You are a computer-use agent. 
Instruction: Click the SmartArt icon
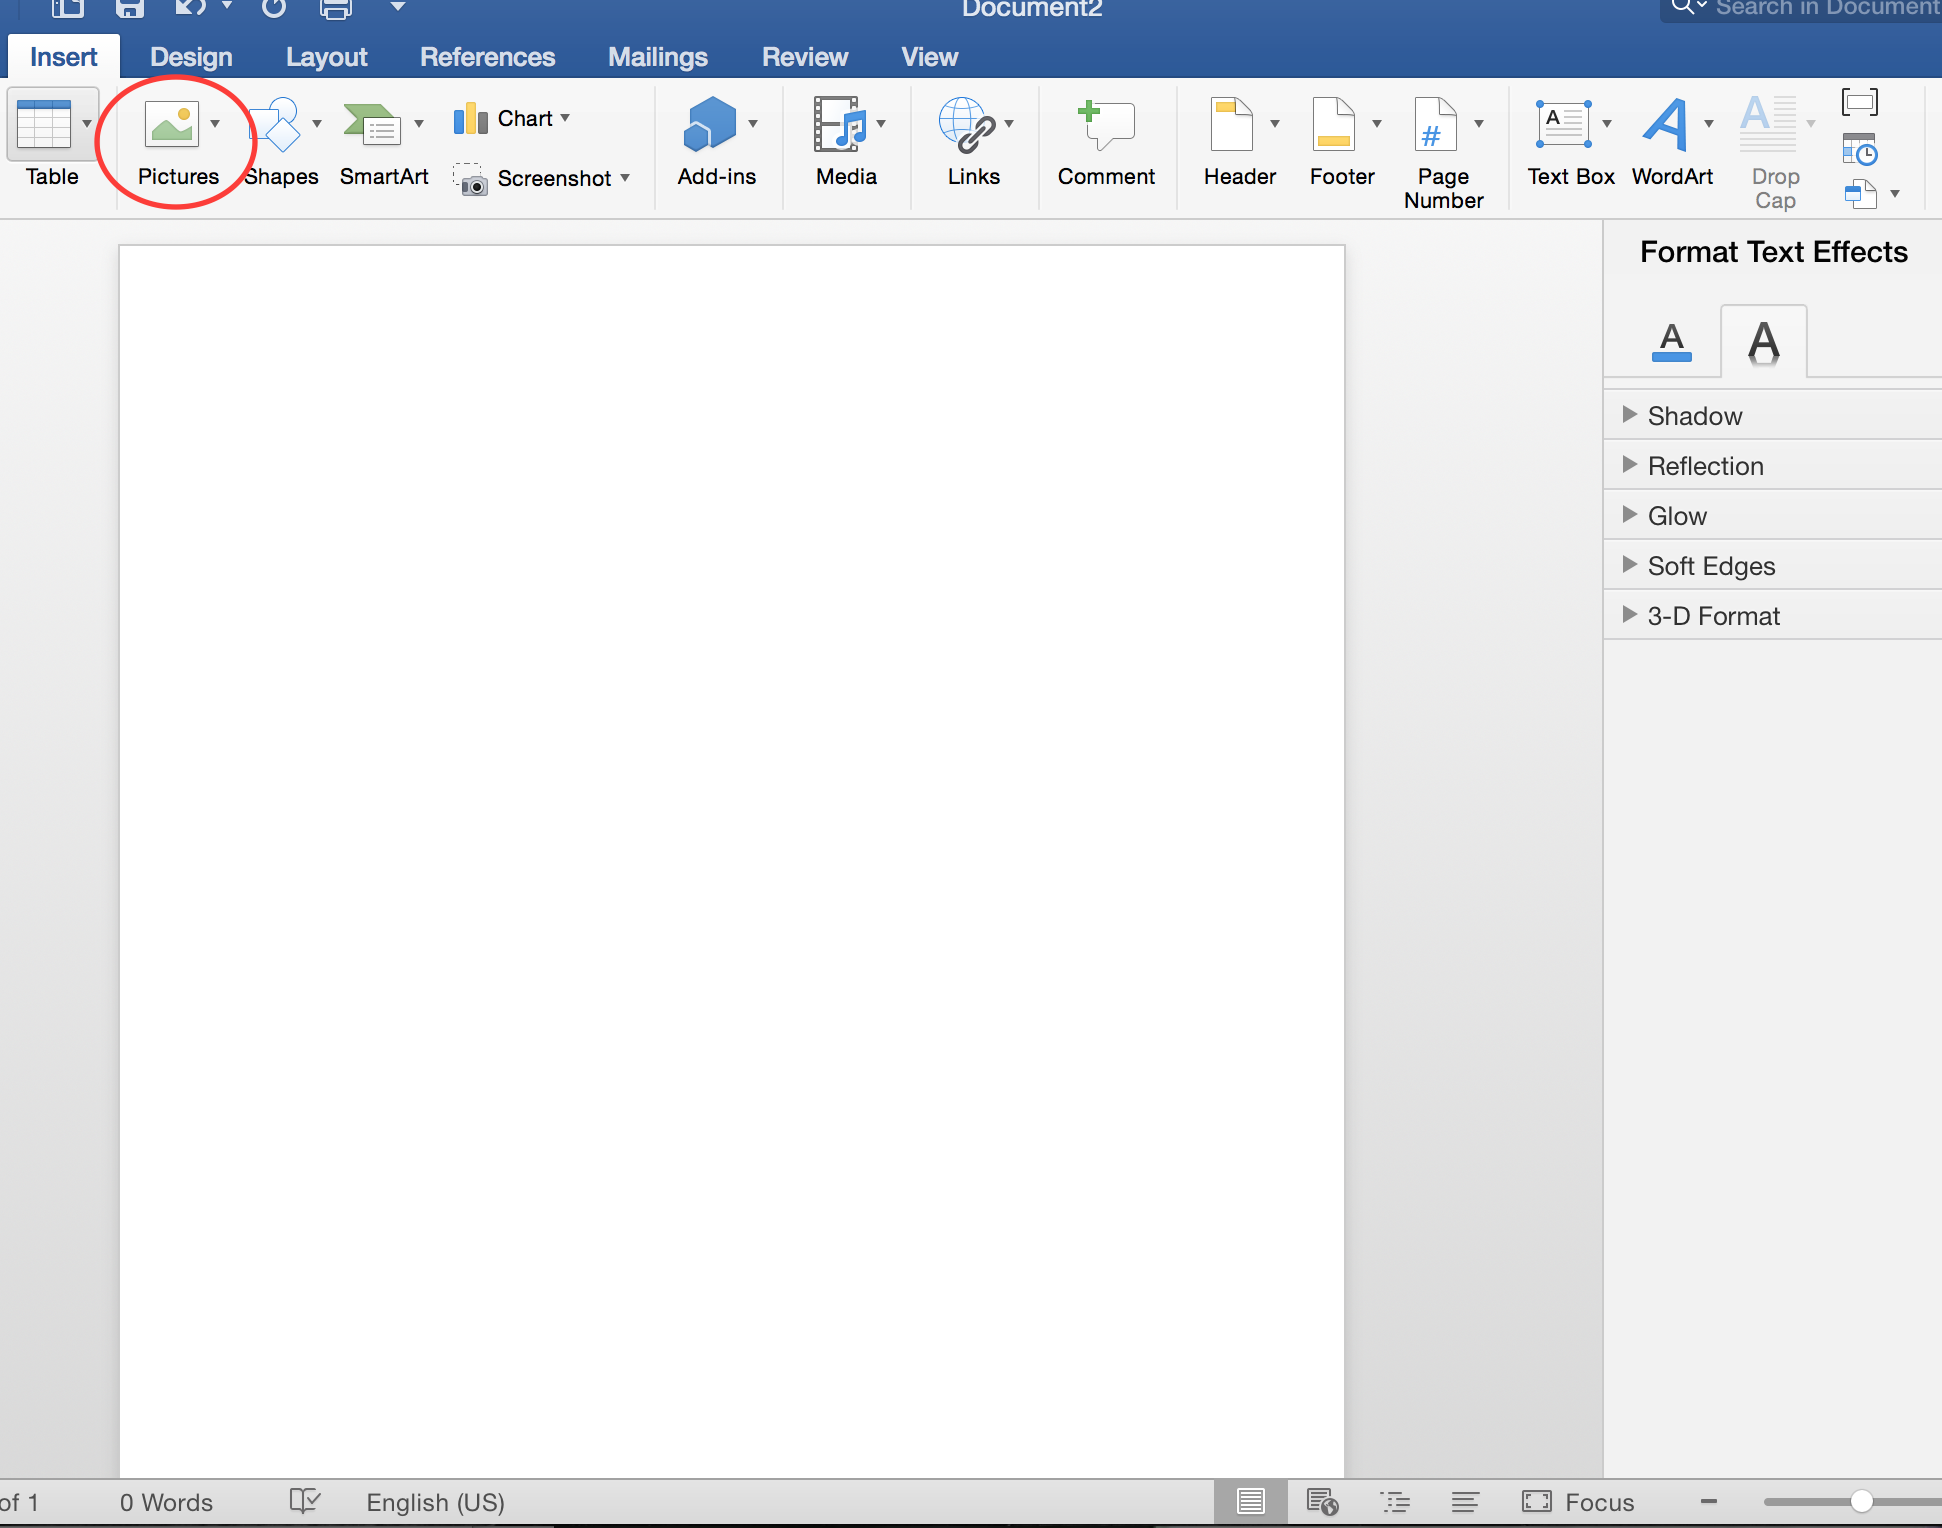pos(372,125)
